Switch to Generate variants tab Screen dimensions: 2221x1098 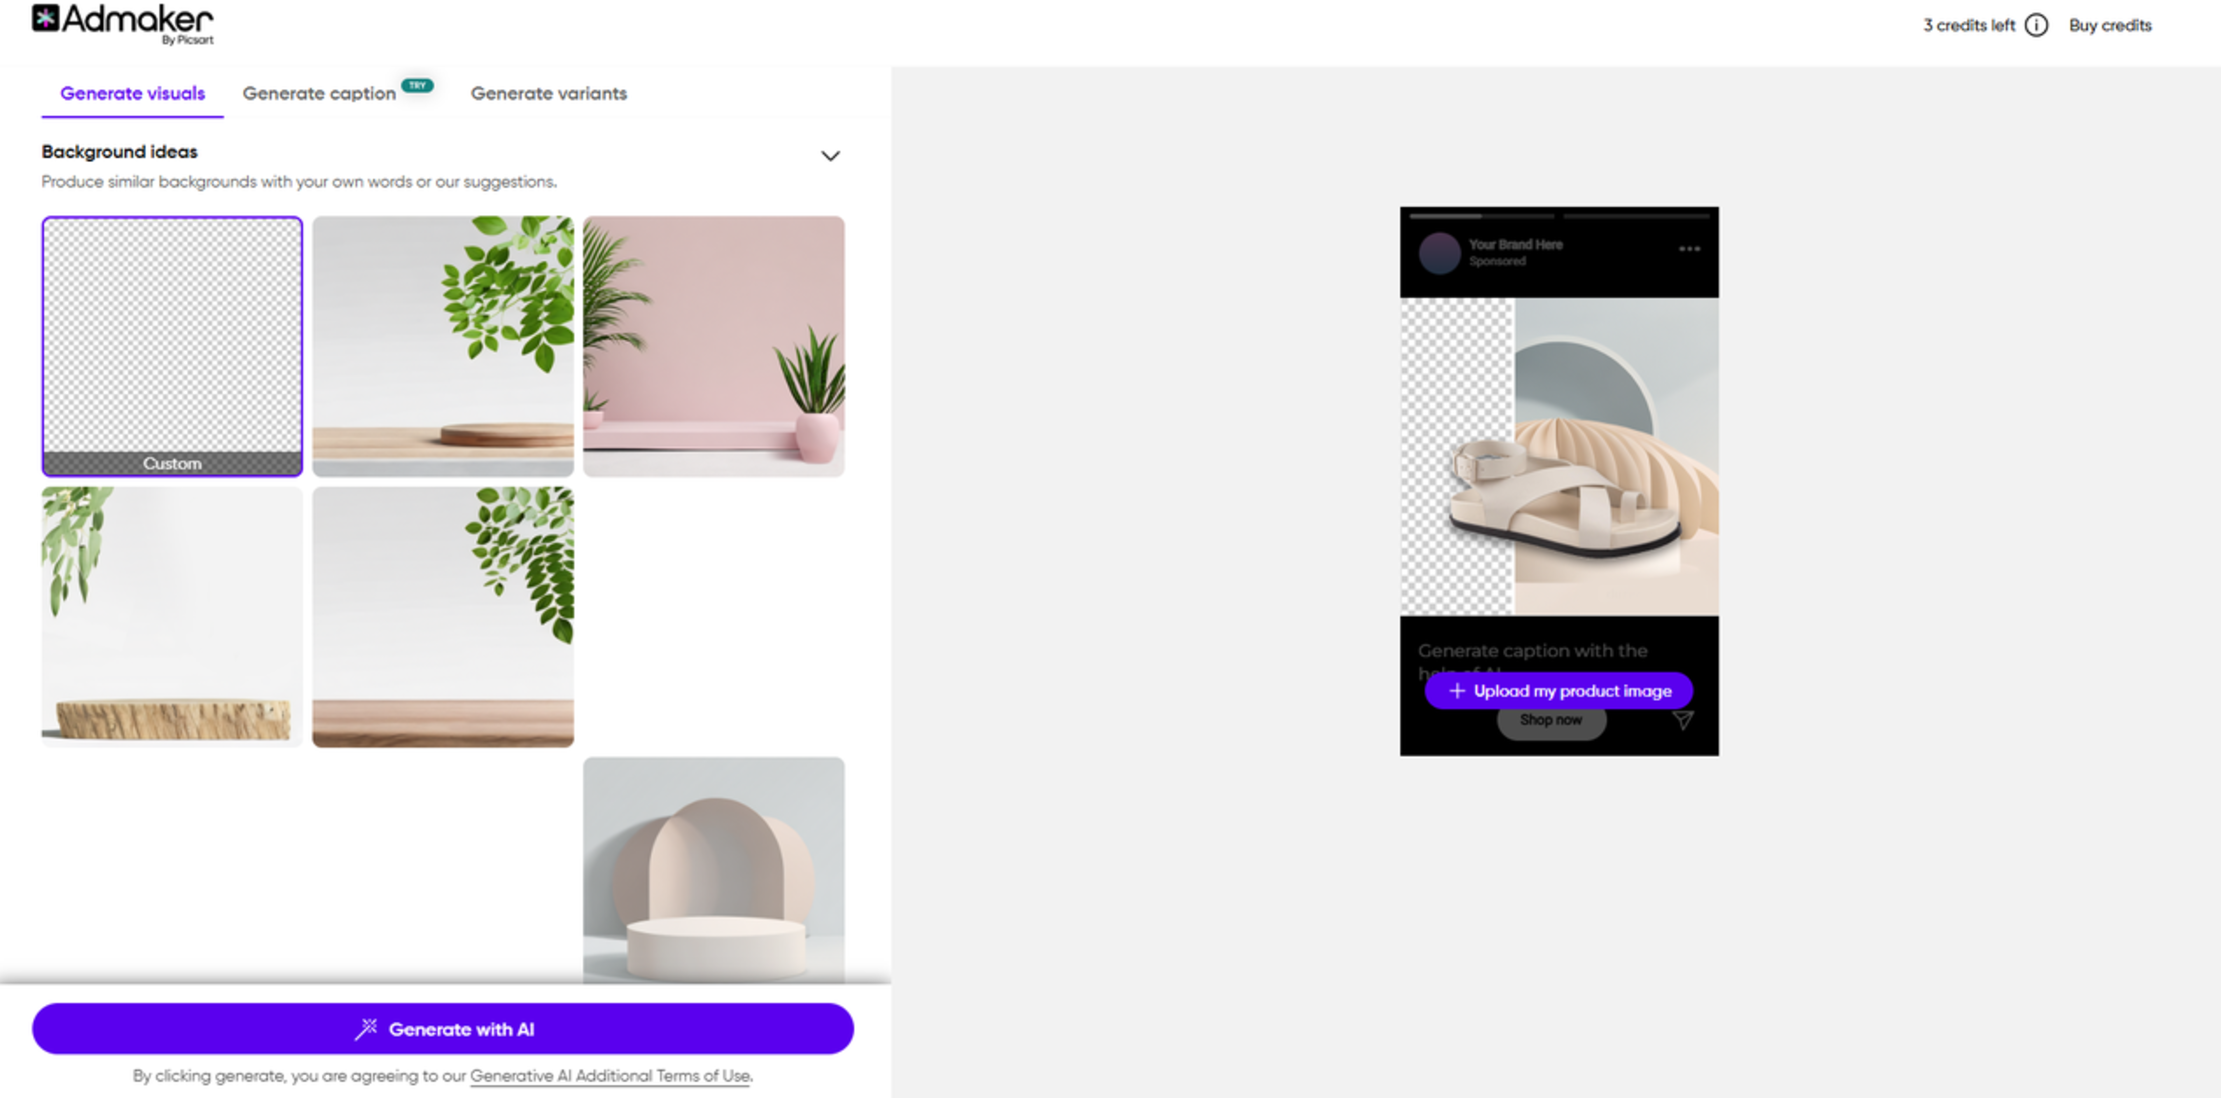point(550,92)
